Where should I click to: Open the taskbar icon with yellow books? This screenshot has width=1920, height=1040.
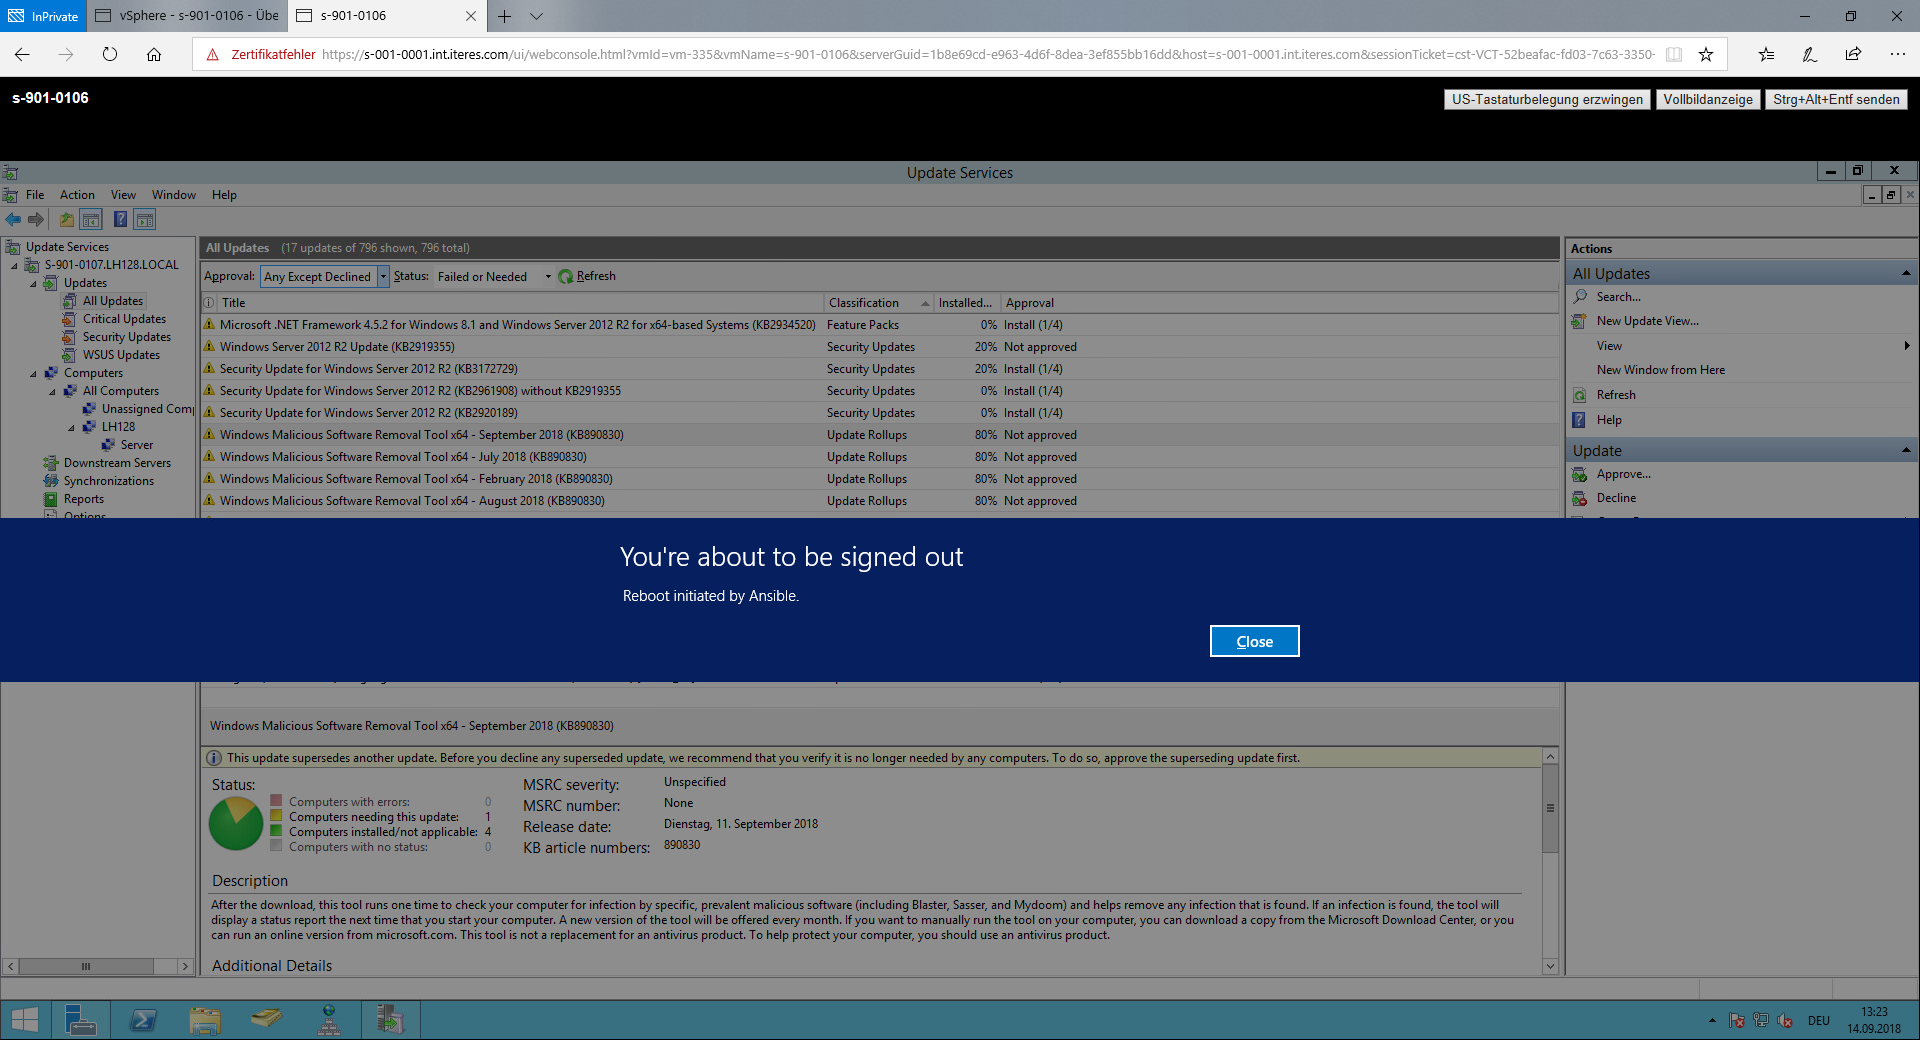(x=266, y=1020)
